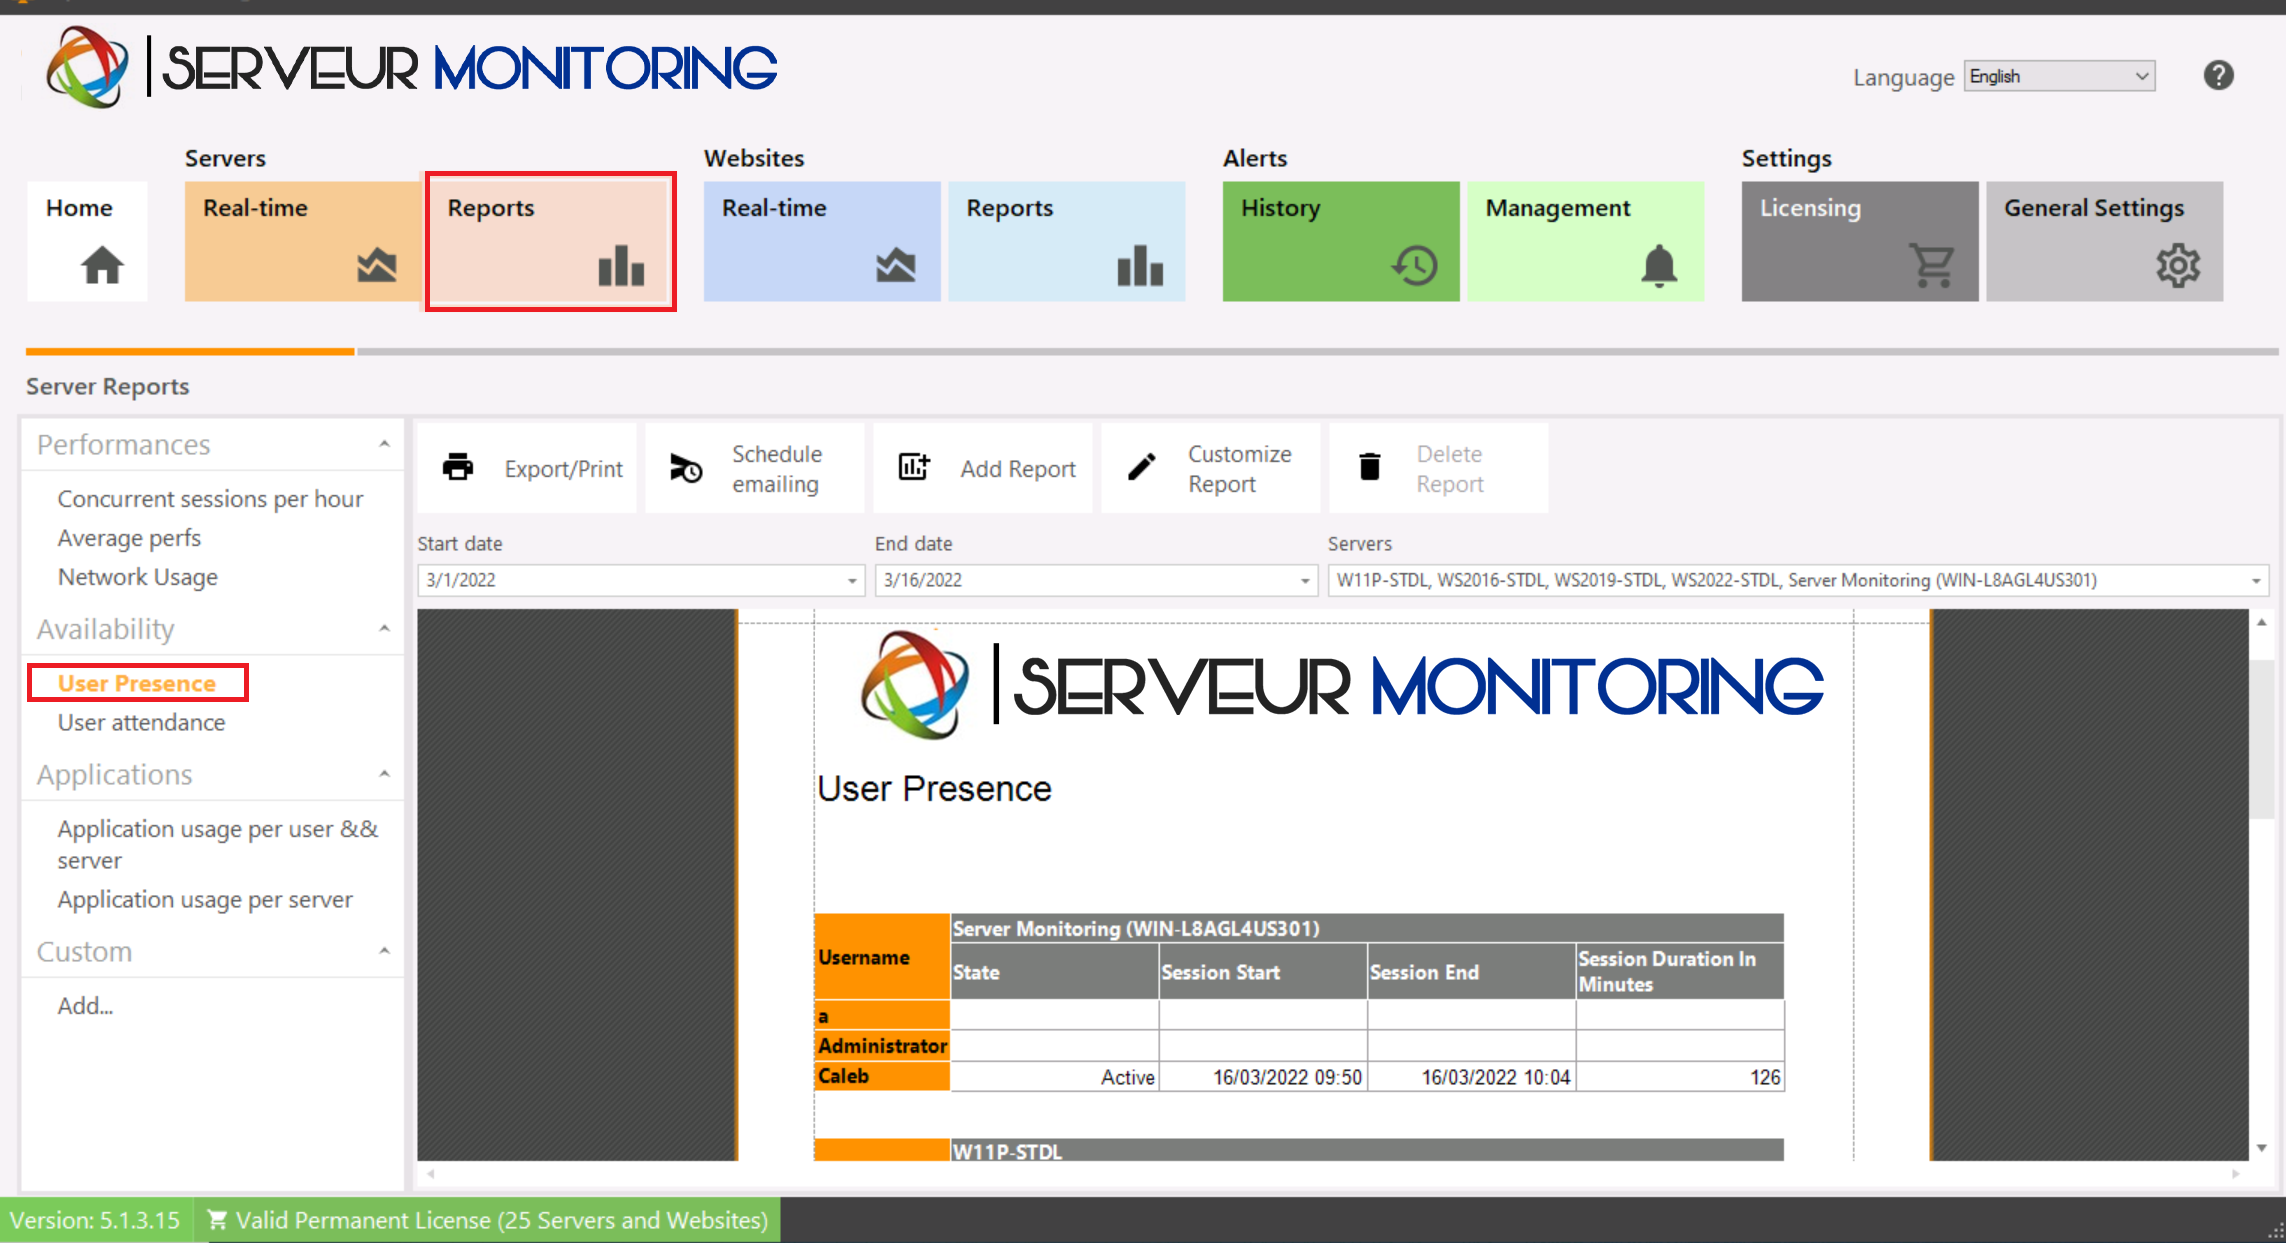Open the End date picker dropdown
Viewport: 2286px width, 1243px height.
point(1305,580)
